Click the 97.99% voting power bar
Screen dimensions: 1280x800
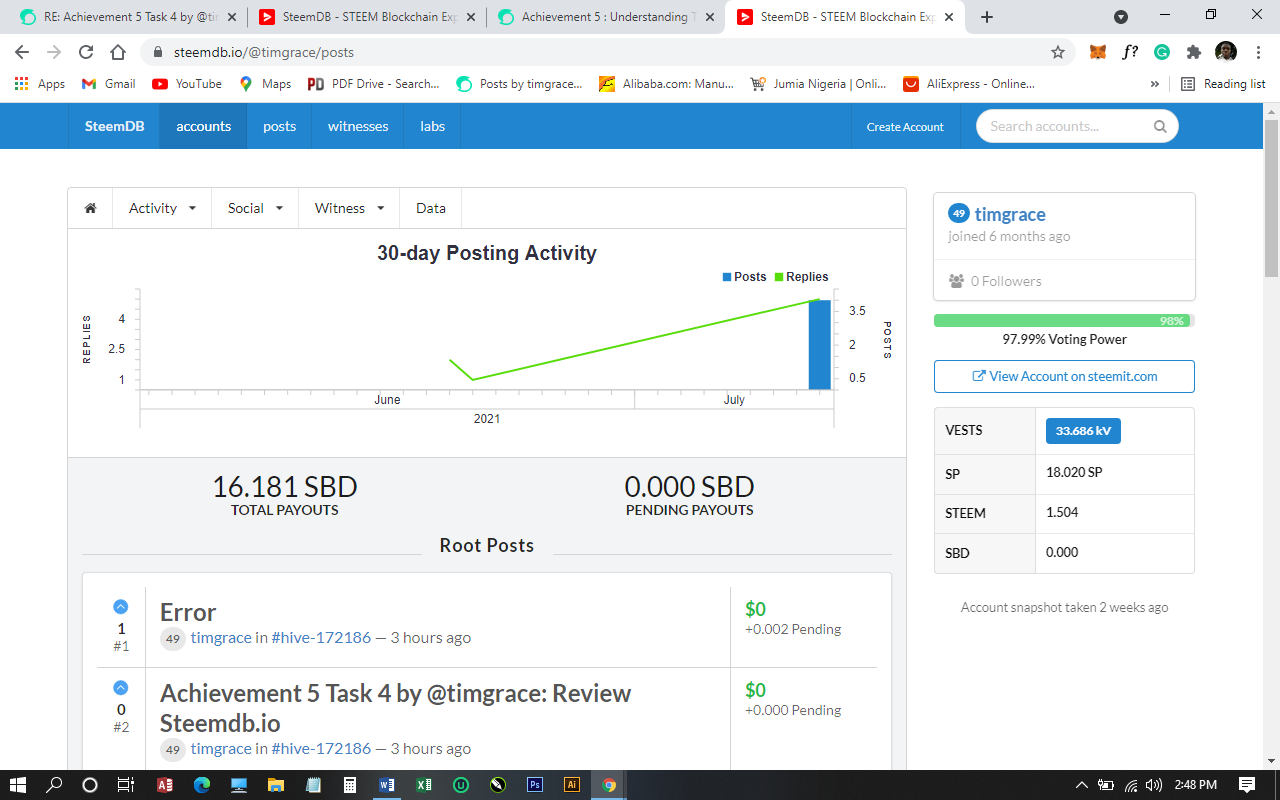click(x=1064, y=321)
